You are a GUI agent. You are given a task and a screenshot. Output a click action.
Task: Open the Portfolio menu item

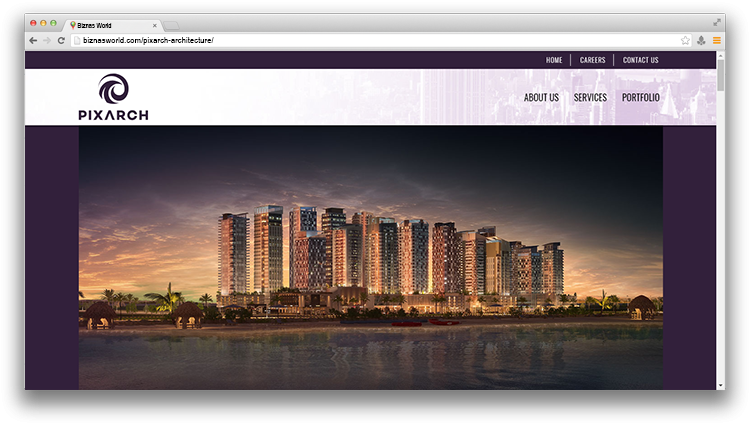click(x=640, y=98)
